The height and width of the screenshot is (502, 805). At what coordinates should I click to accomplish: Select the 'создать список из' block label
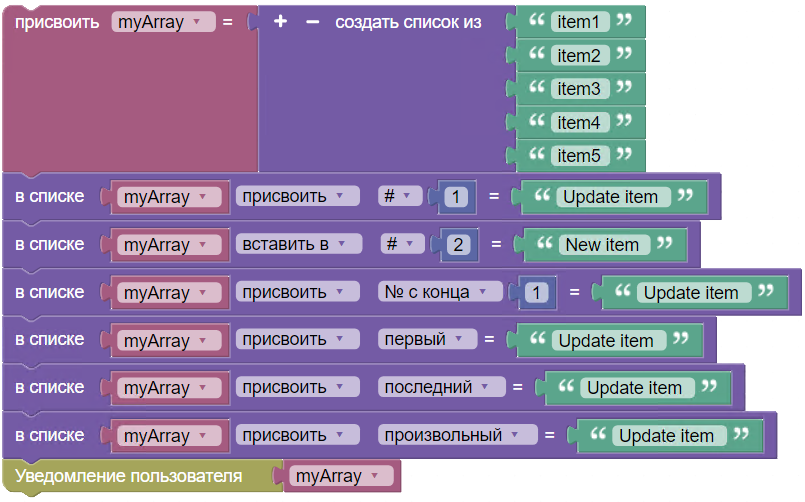point(408,22)
